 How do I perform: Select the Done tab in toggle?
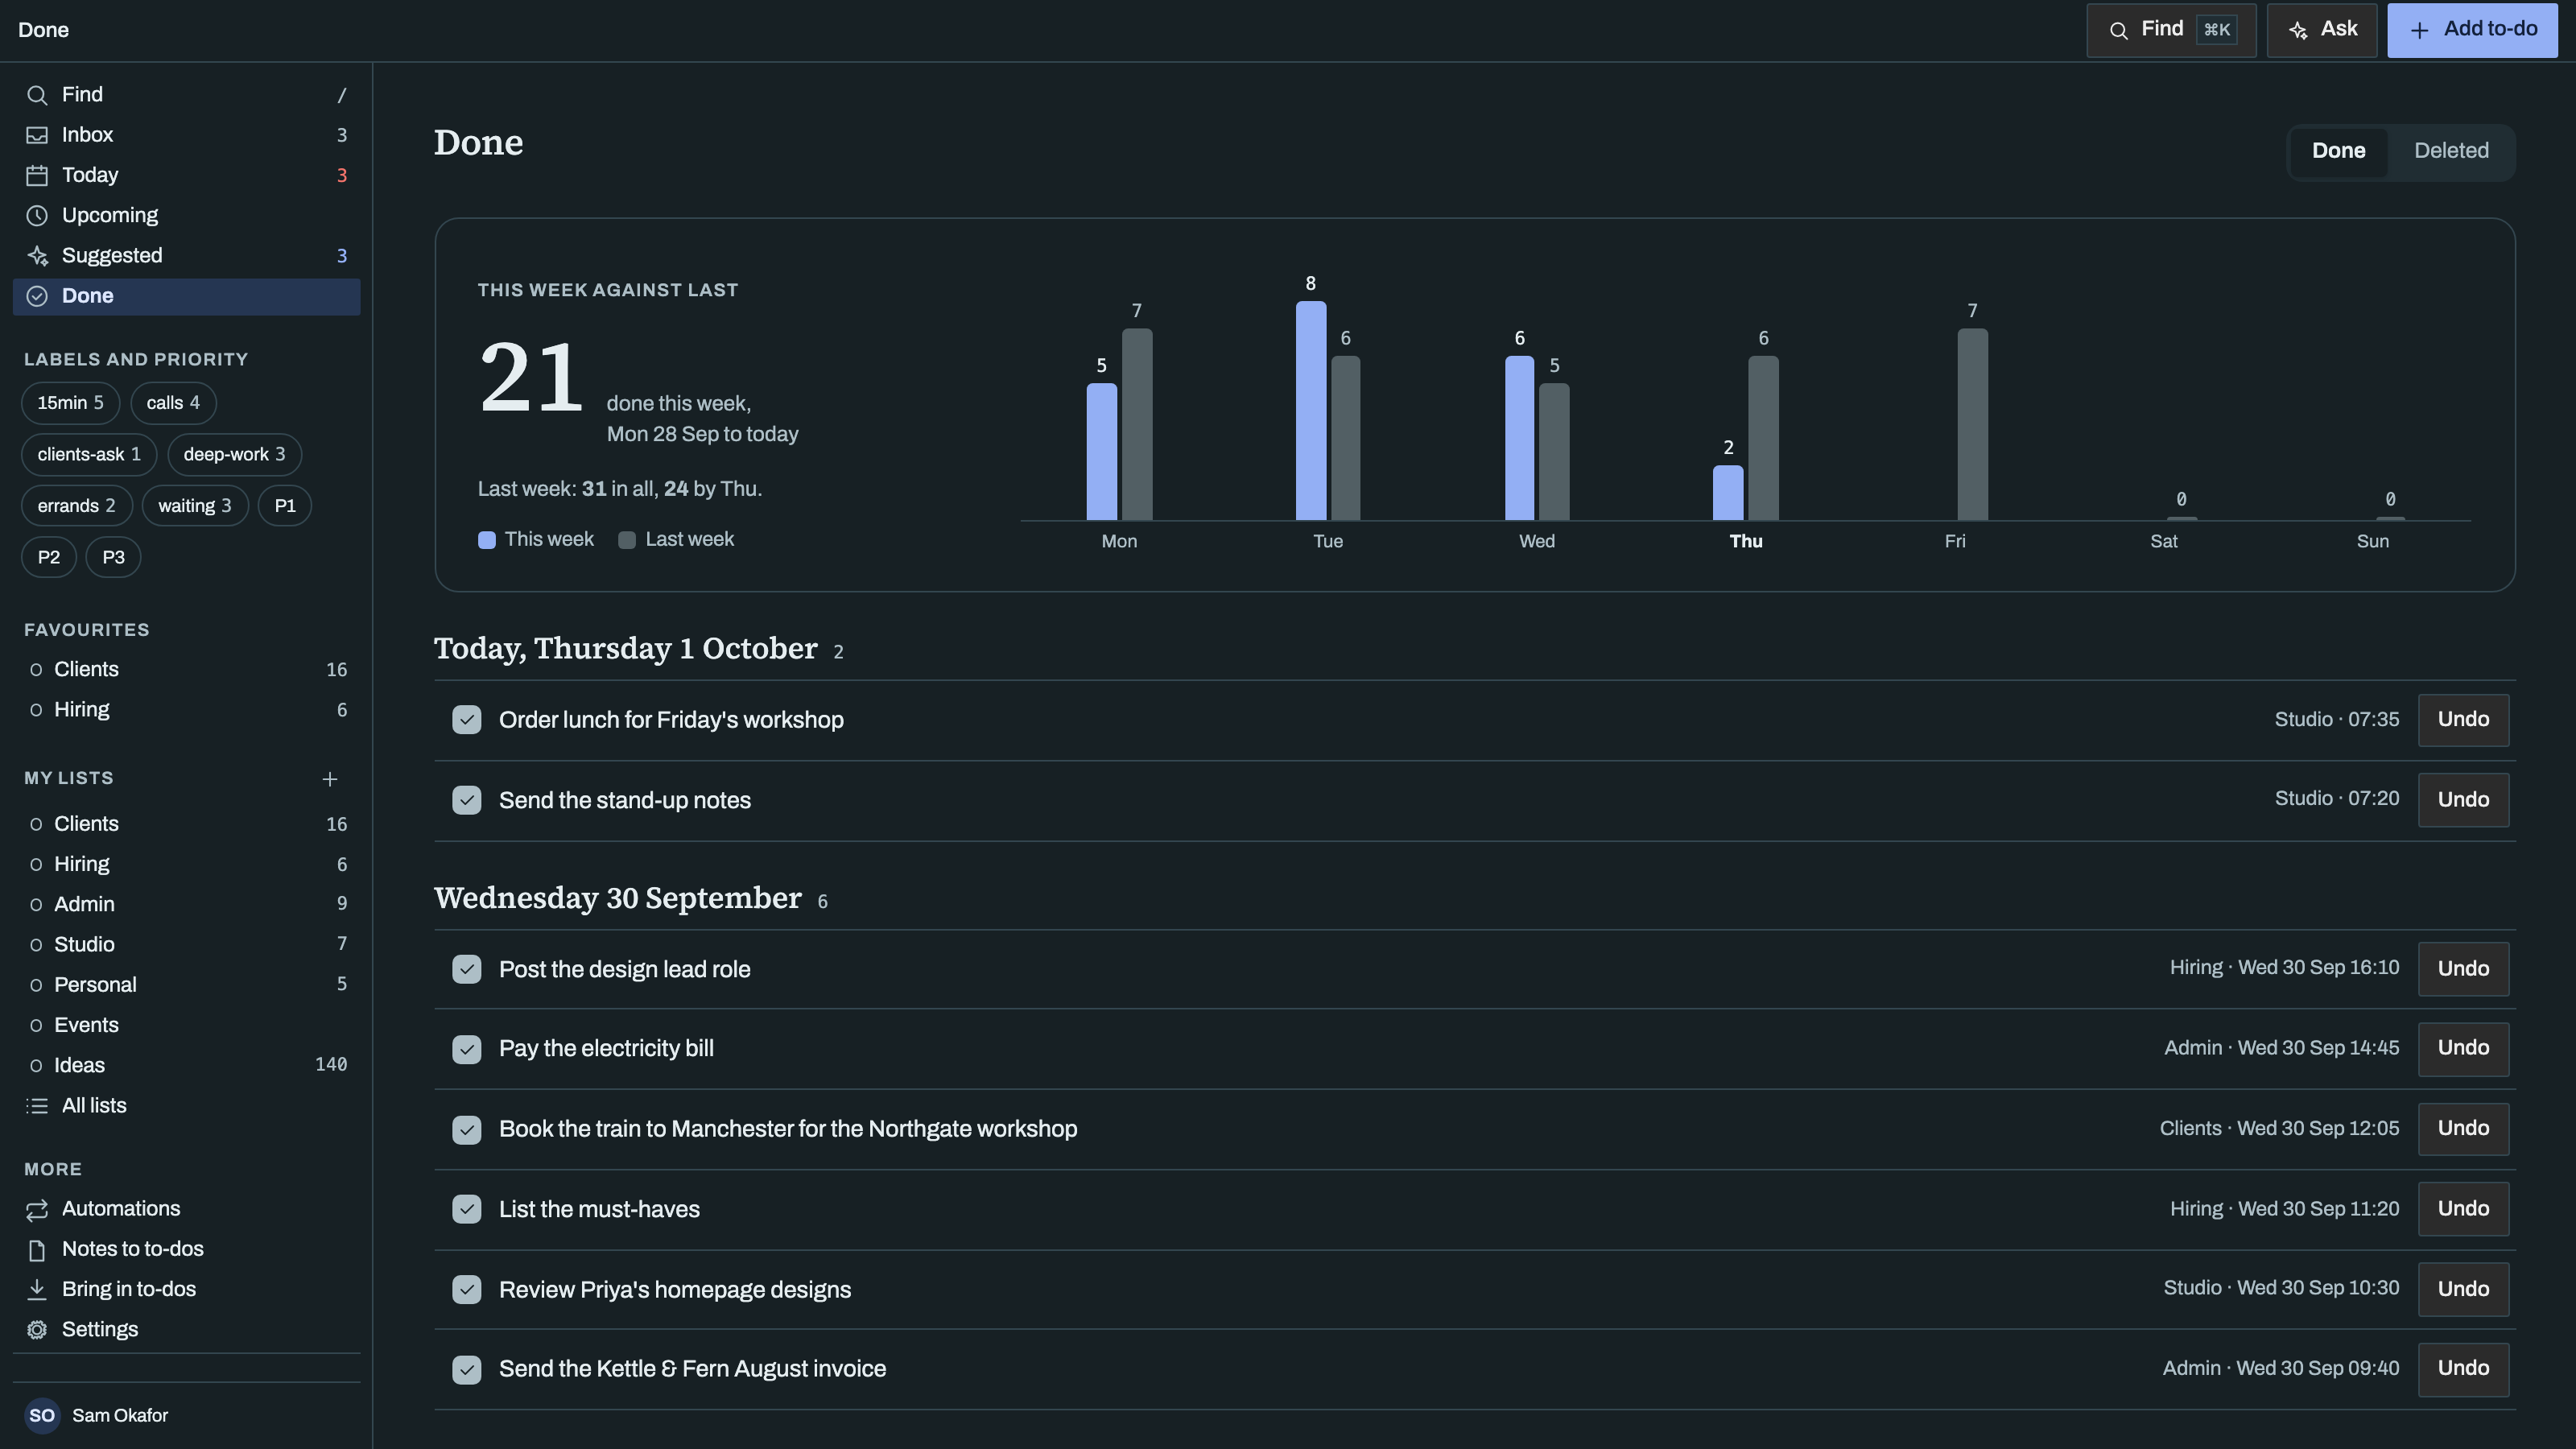[2338, 151]
